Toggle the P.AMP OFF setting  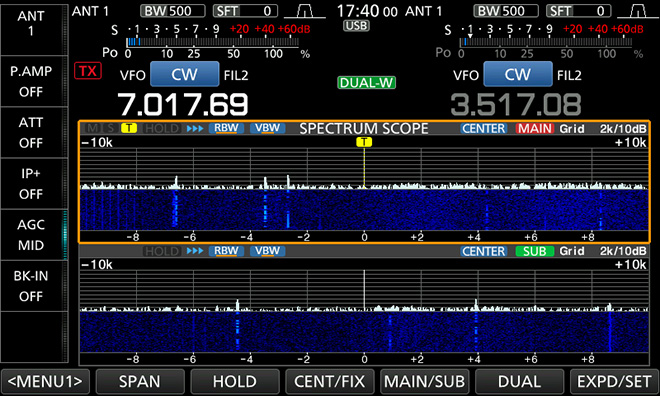31,81
